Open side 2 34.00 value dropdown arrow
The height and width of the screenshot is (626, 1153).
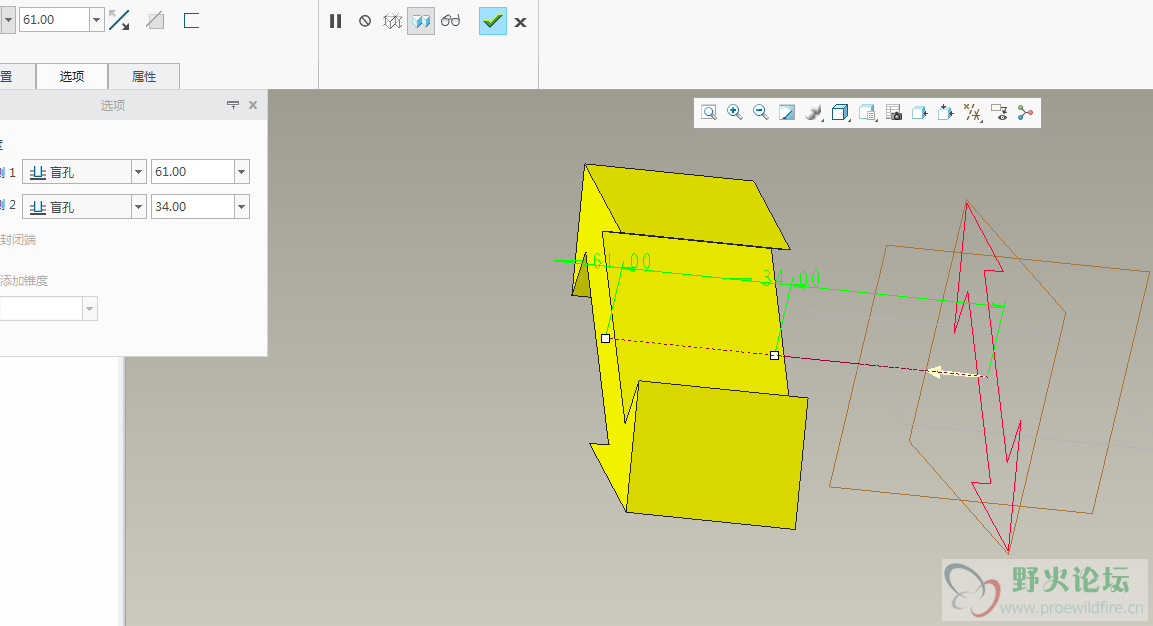(242, 207)
